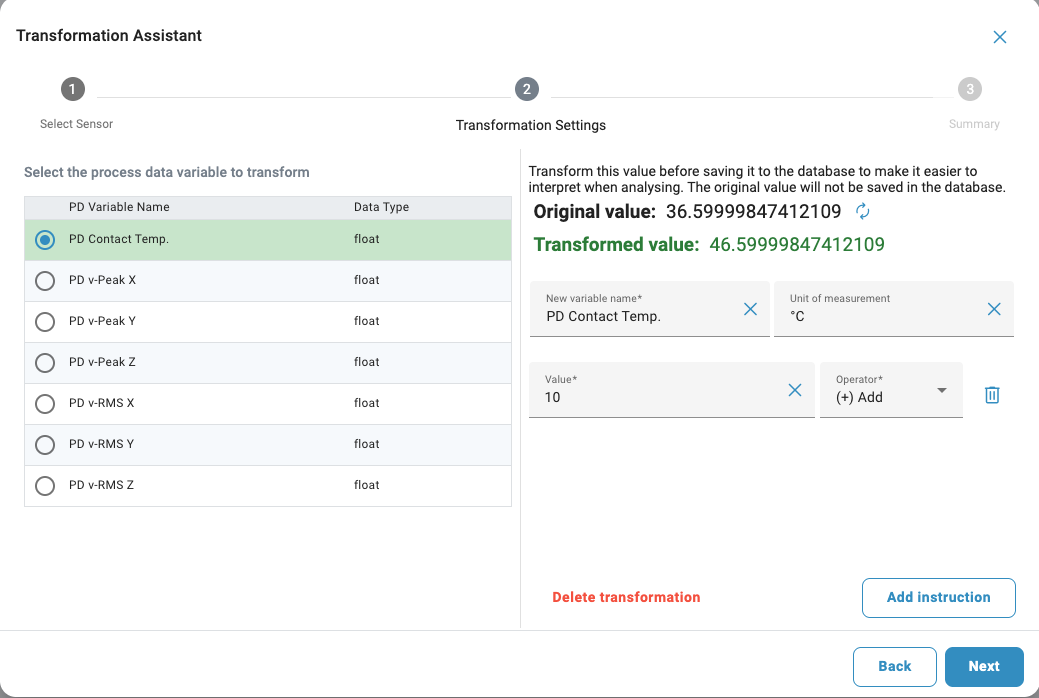Clear the New variable name field

[750, 310]
